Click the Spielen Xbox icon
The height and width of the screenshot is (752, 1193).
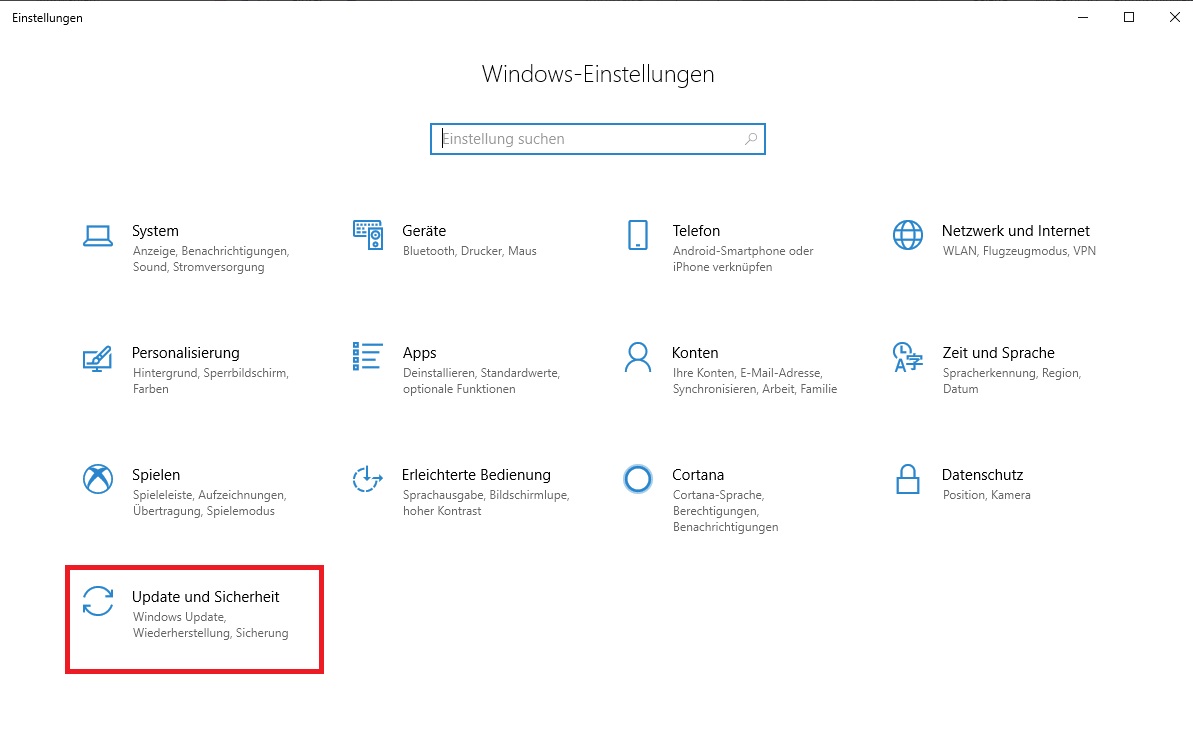[x=97, y=479]
